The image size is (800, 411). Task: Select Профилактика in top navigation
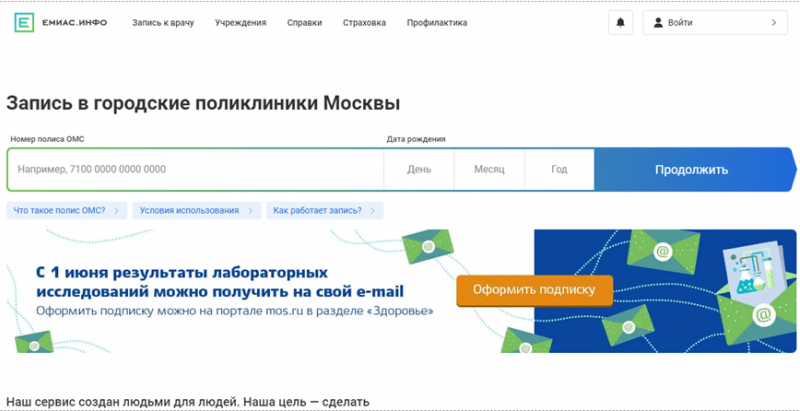click(x=437, y=23)
